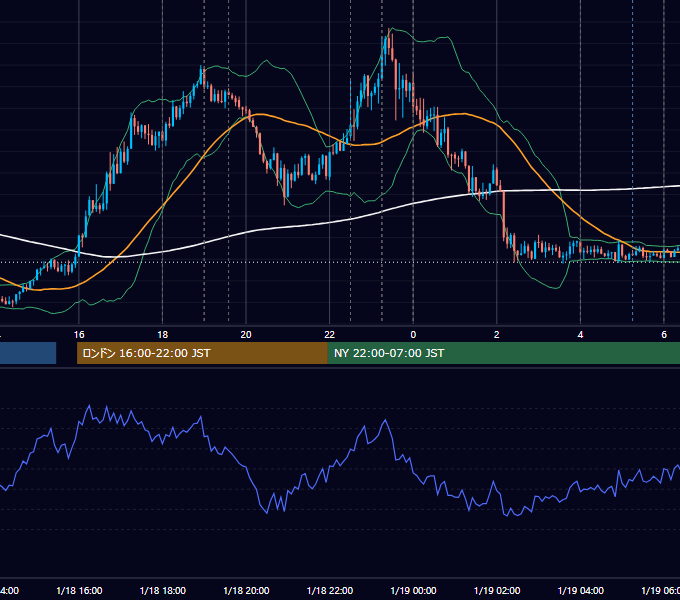Click the 1/19 04:00 bottom axis label

[x=581, y=591]
